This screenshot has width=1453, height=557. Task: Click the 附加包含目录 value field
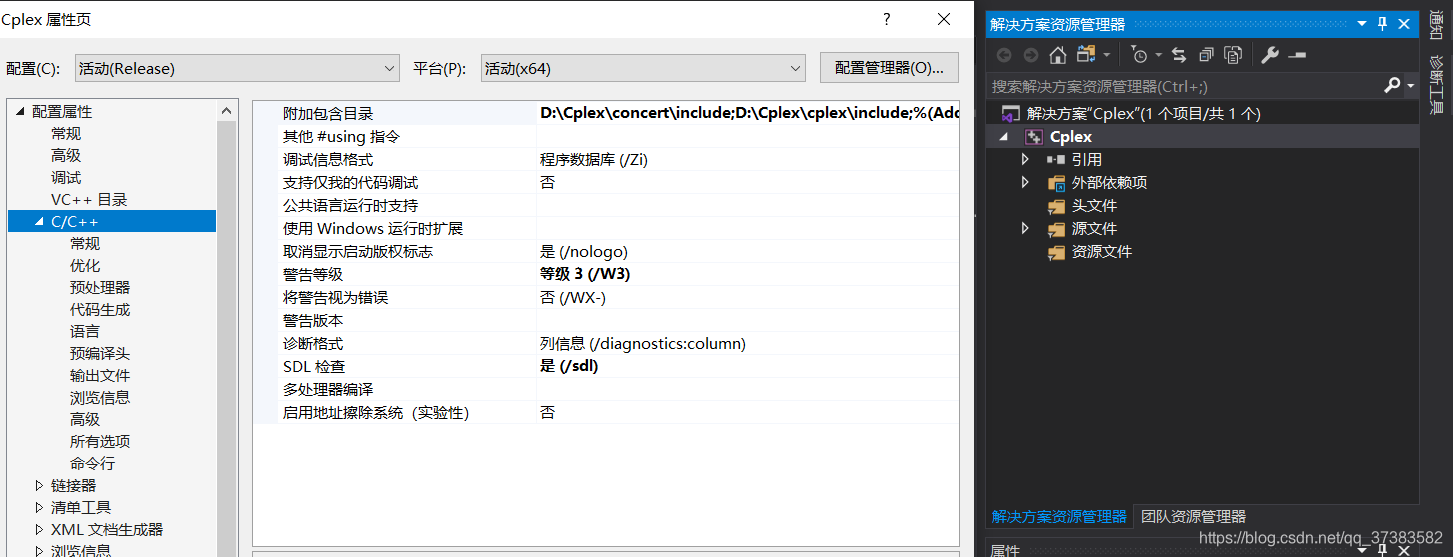pos(748,113)
